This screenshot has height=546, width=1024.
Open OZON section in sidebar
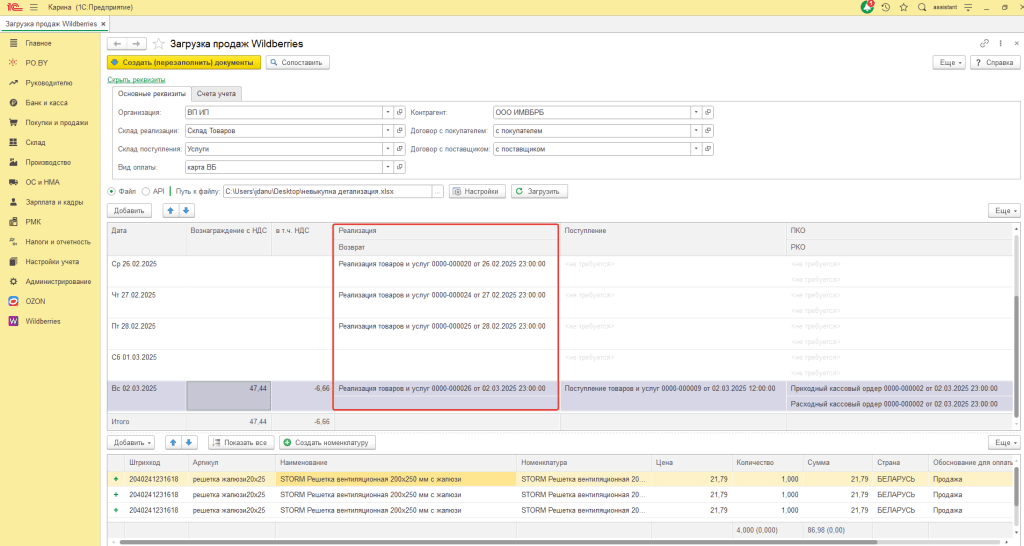(x=35, y=301)
